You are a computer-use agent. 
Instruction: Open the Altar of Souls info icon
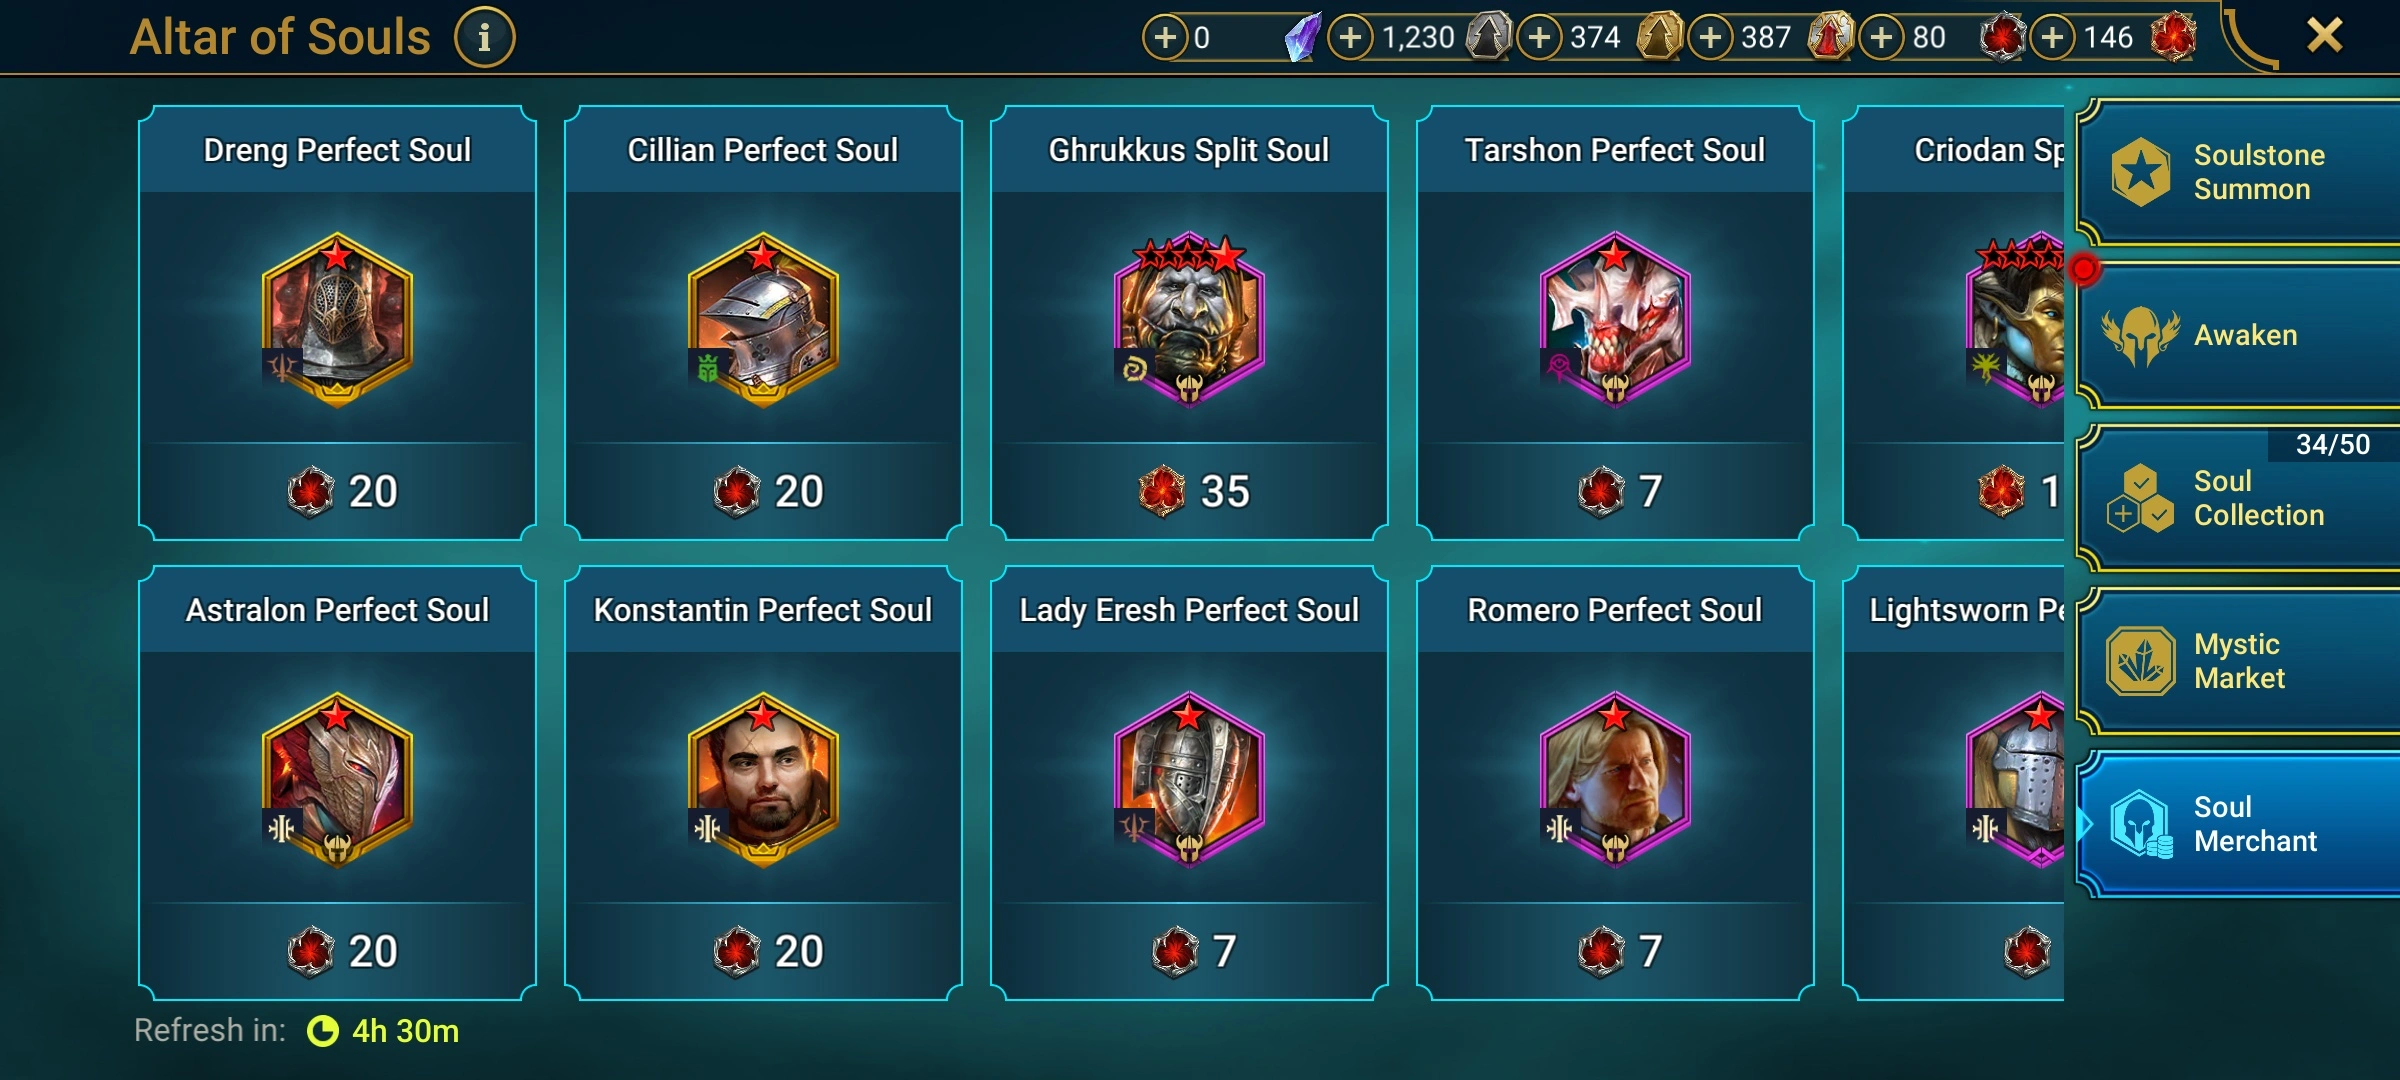[485, 38]
